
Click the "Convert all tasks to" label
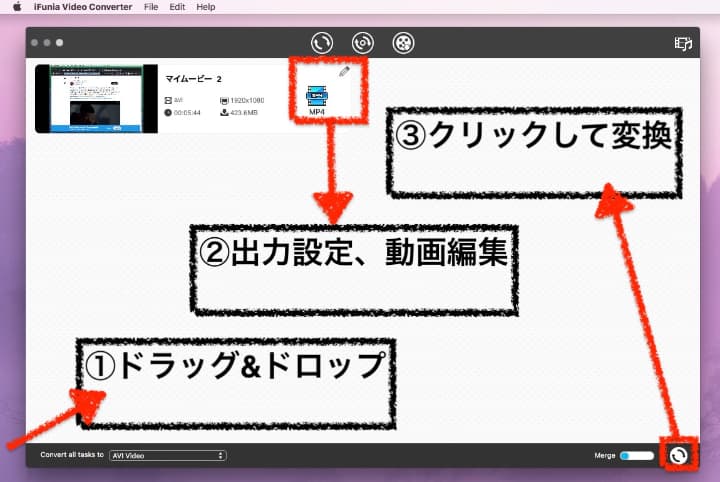tap(72, 456)
